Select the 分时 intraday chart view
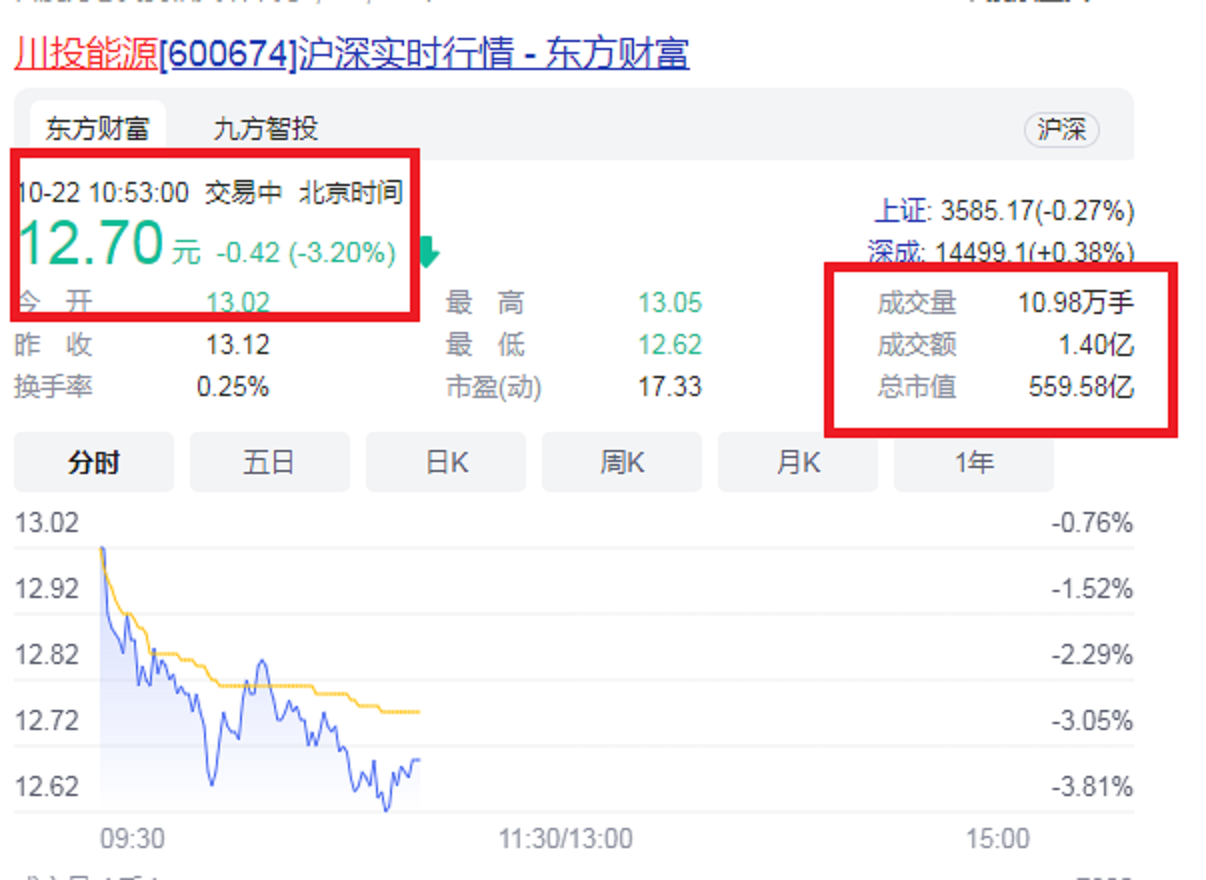Screen dimensions: 1206x880 click(x=93, y=461)
